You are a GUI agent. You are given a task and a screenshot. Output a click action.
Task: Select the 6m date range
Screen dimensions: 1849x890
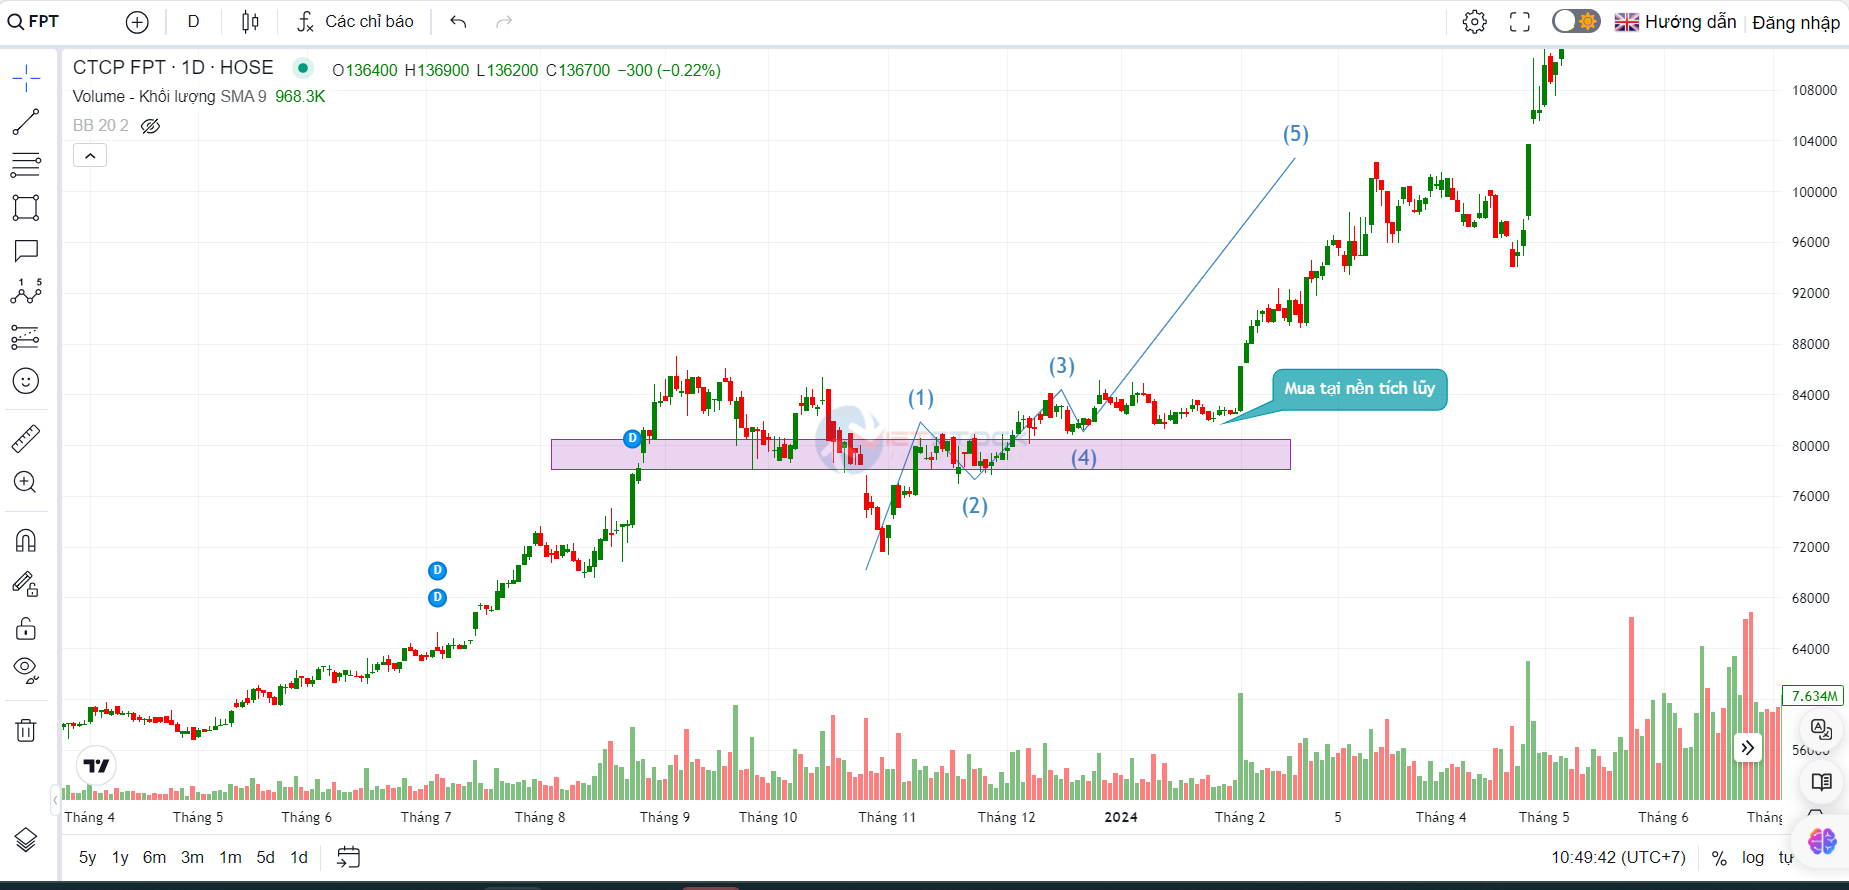point(154,857)
